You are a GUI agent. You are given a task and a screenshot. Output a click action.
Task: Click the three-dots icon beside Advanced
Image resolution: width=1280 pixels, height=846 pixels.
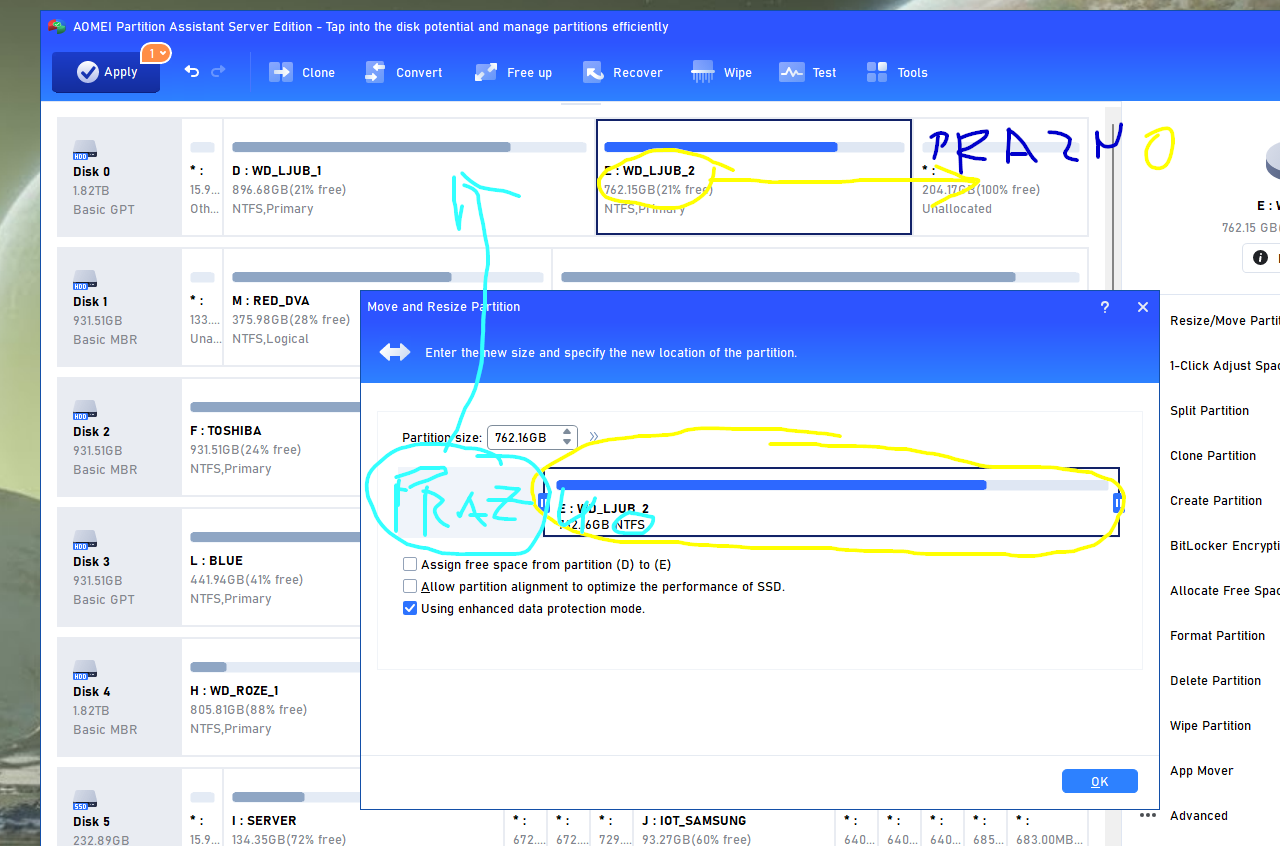(x=1148, y=815)
